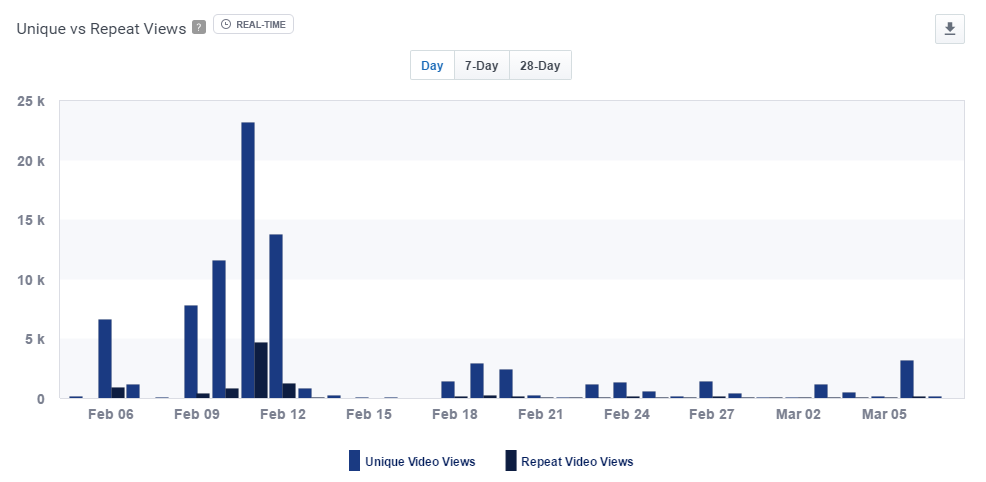The height and width of the screenshot is (482, 986).
Task: Download the chart data via download icon
Action: pos(949,29)
